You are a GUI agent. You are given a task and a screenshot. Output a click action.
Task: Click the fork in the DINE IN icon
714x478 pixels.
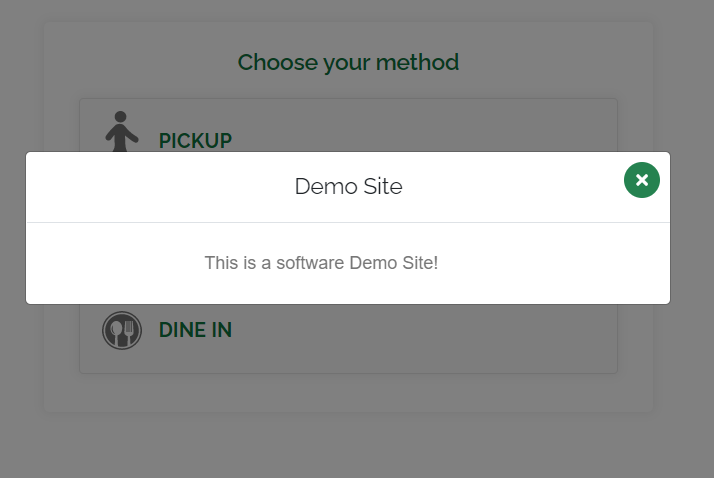pyautogui.click(x=129, y=333)
